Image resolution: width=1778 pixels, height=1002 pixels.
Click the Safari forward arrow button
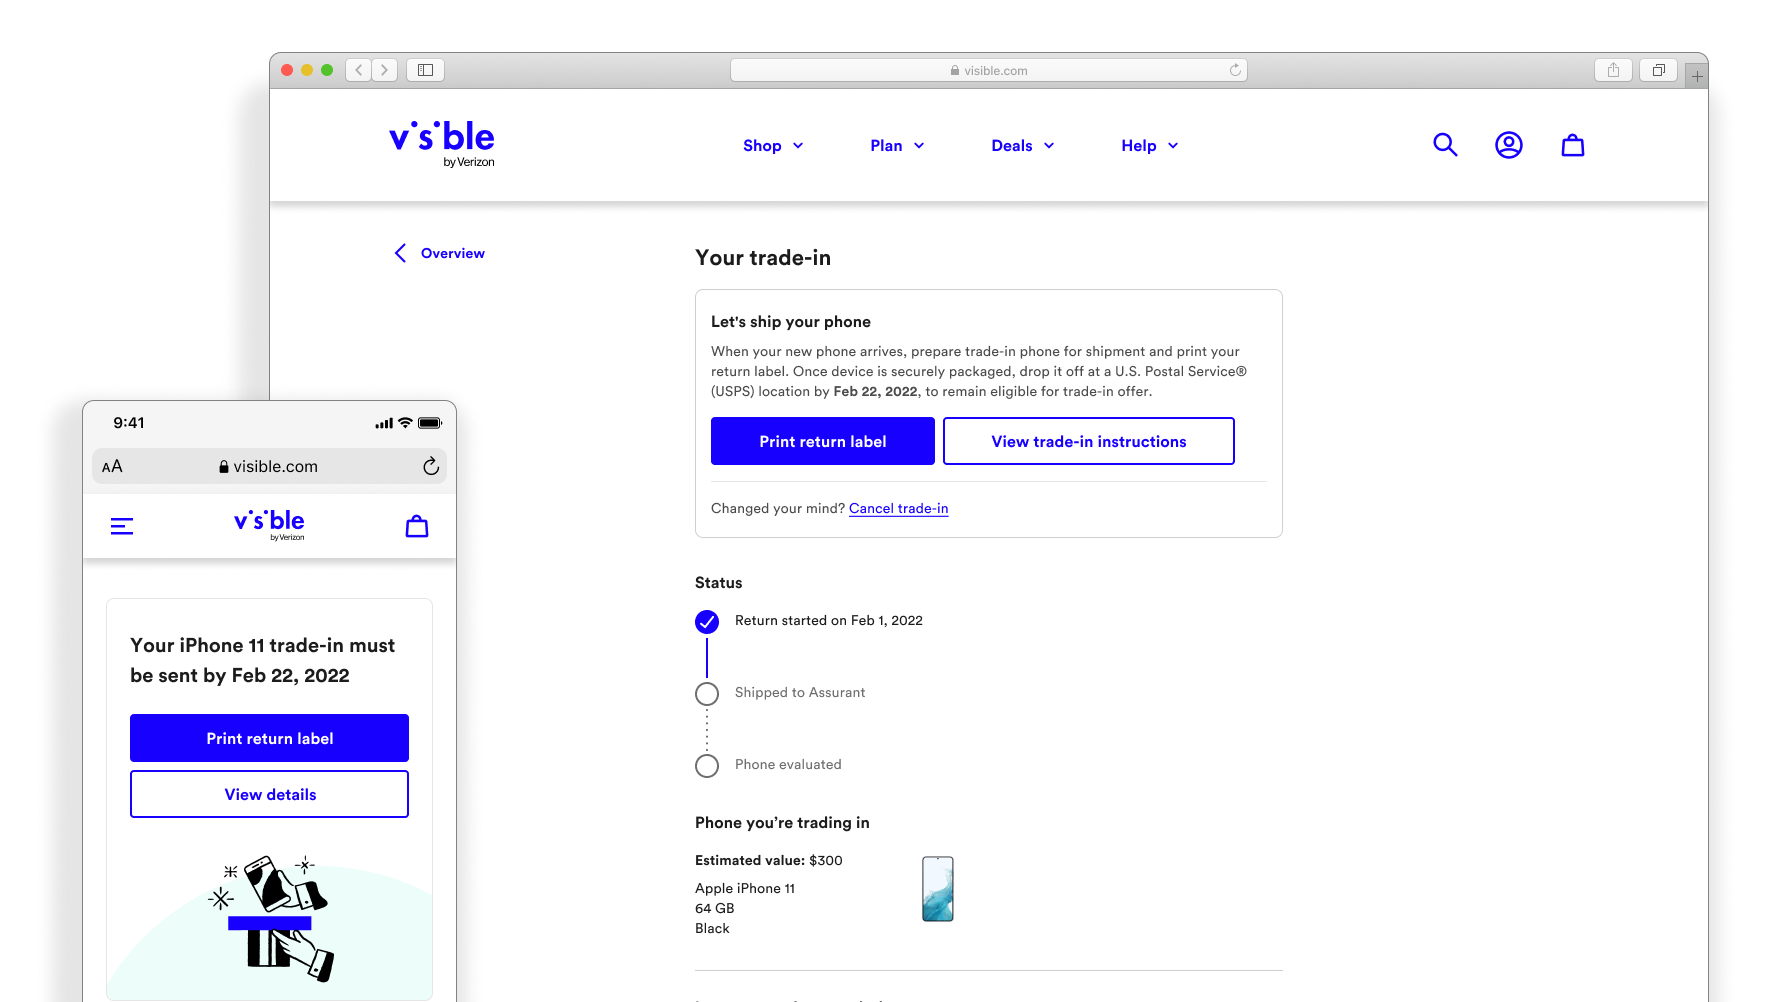click(385, 70)
